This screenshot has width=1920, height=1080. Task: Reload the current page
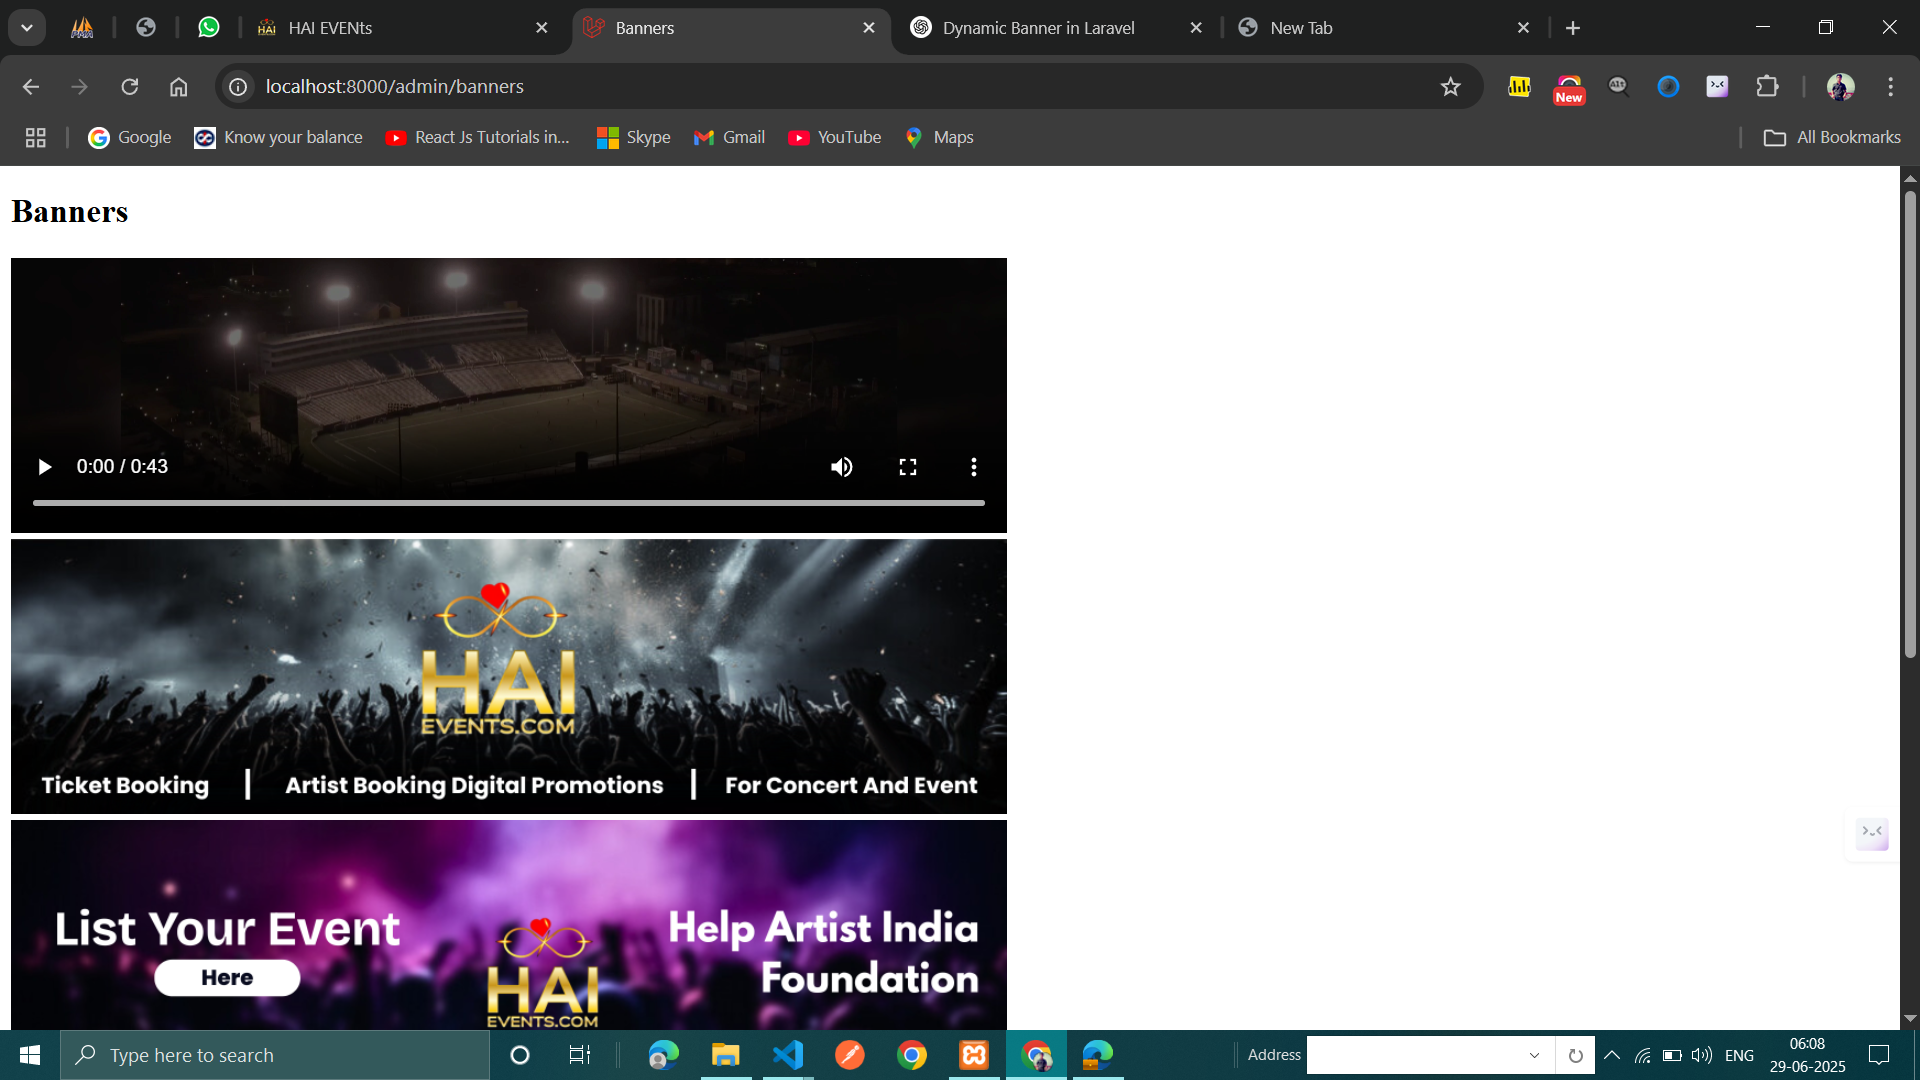(130, 87)
